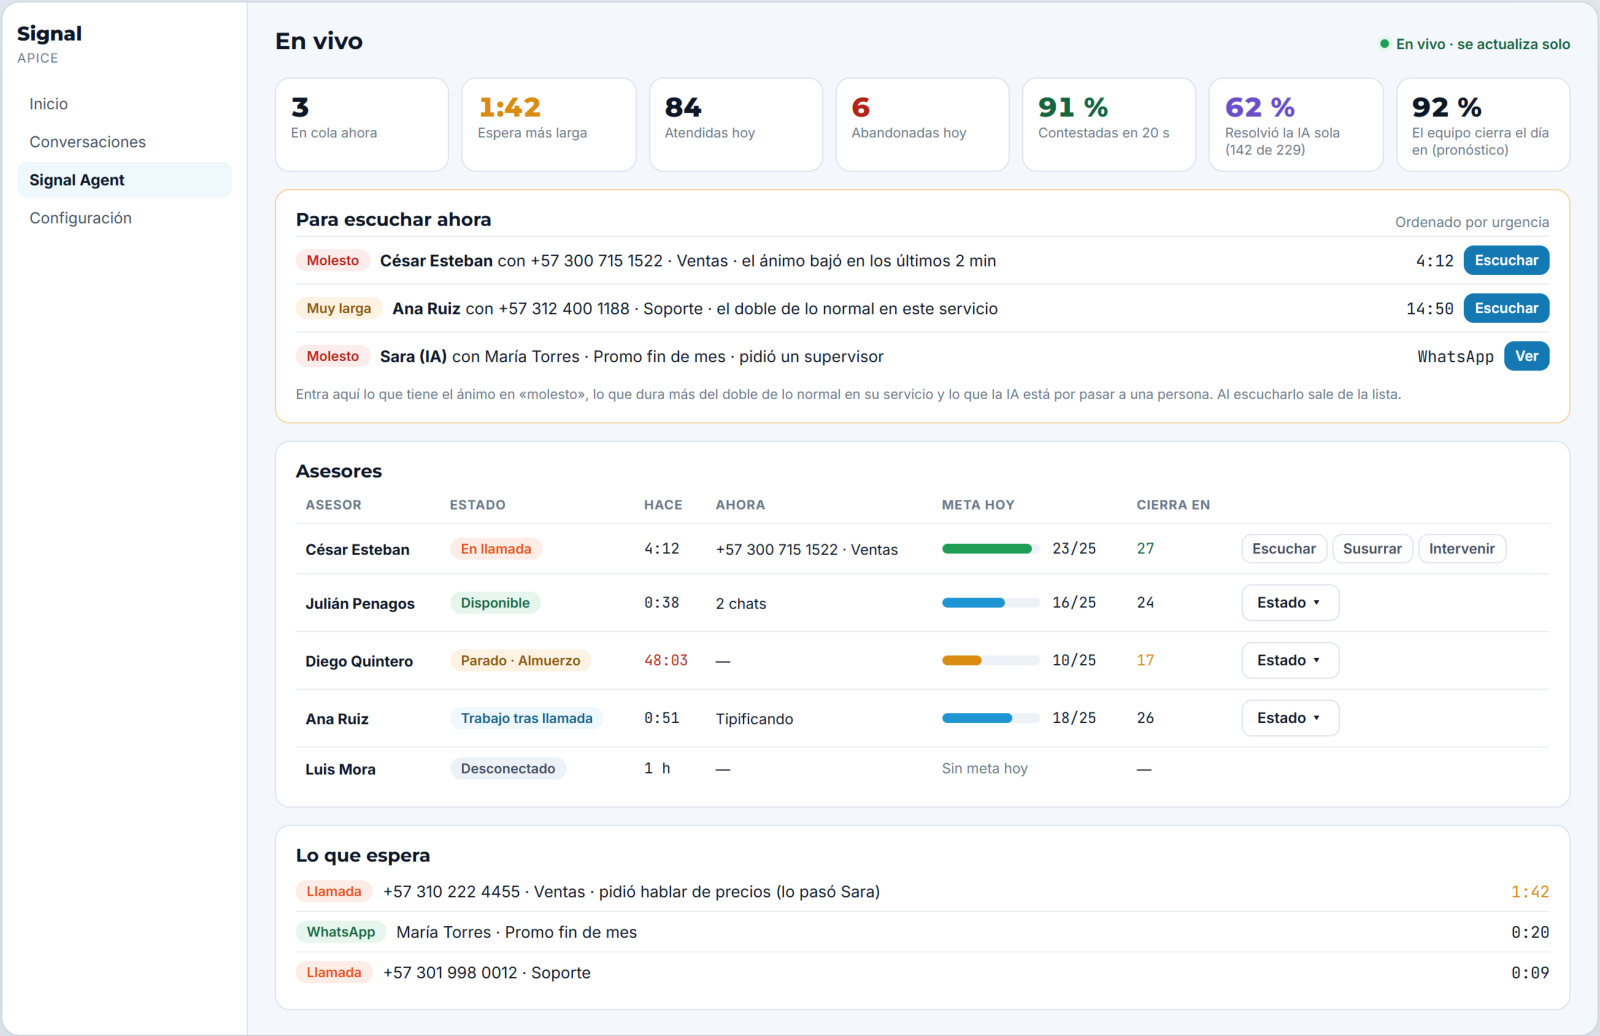
Task: Click Intervenir on César Esteban's row
Action: (x=1461, y=549)
